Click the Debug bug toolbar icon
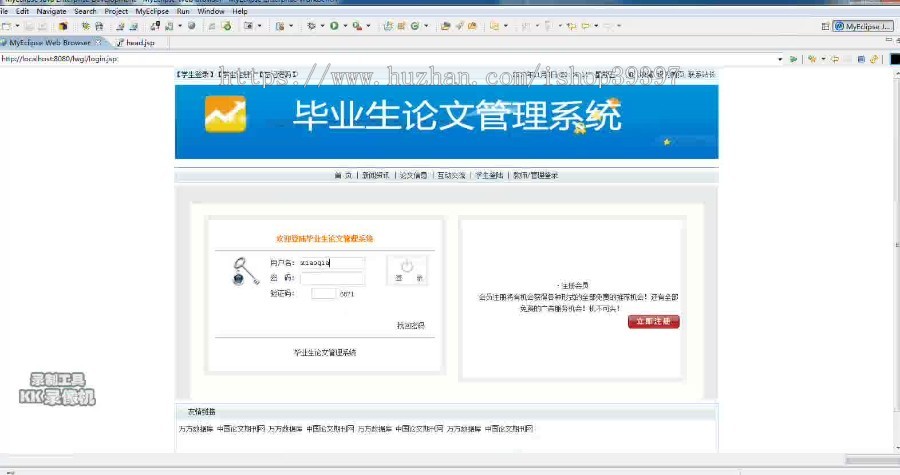 [312, 26]
